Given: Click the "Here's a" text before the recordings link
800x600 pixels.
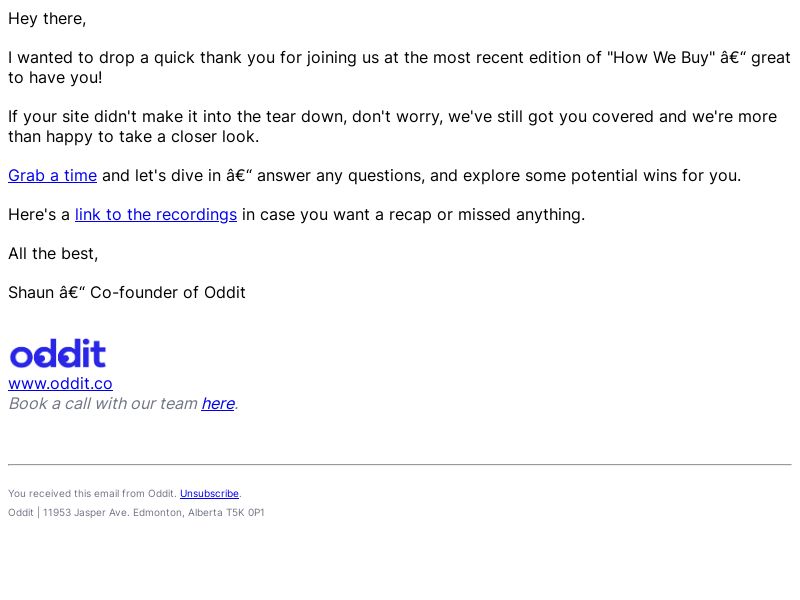Looking at the screenshot, I should (39, 215).
